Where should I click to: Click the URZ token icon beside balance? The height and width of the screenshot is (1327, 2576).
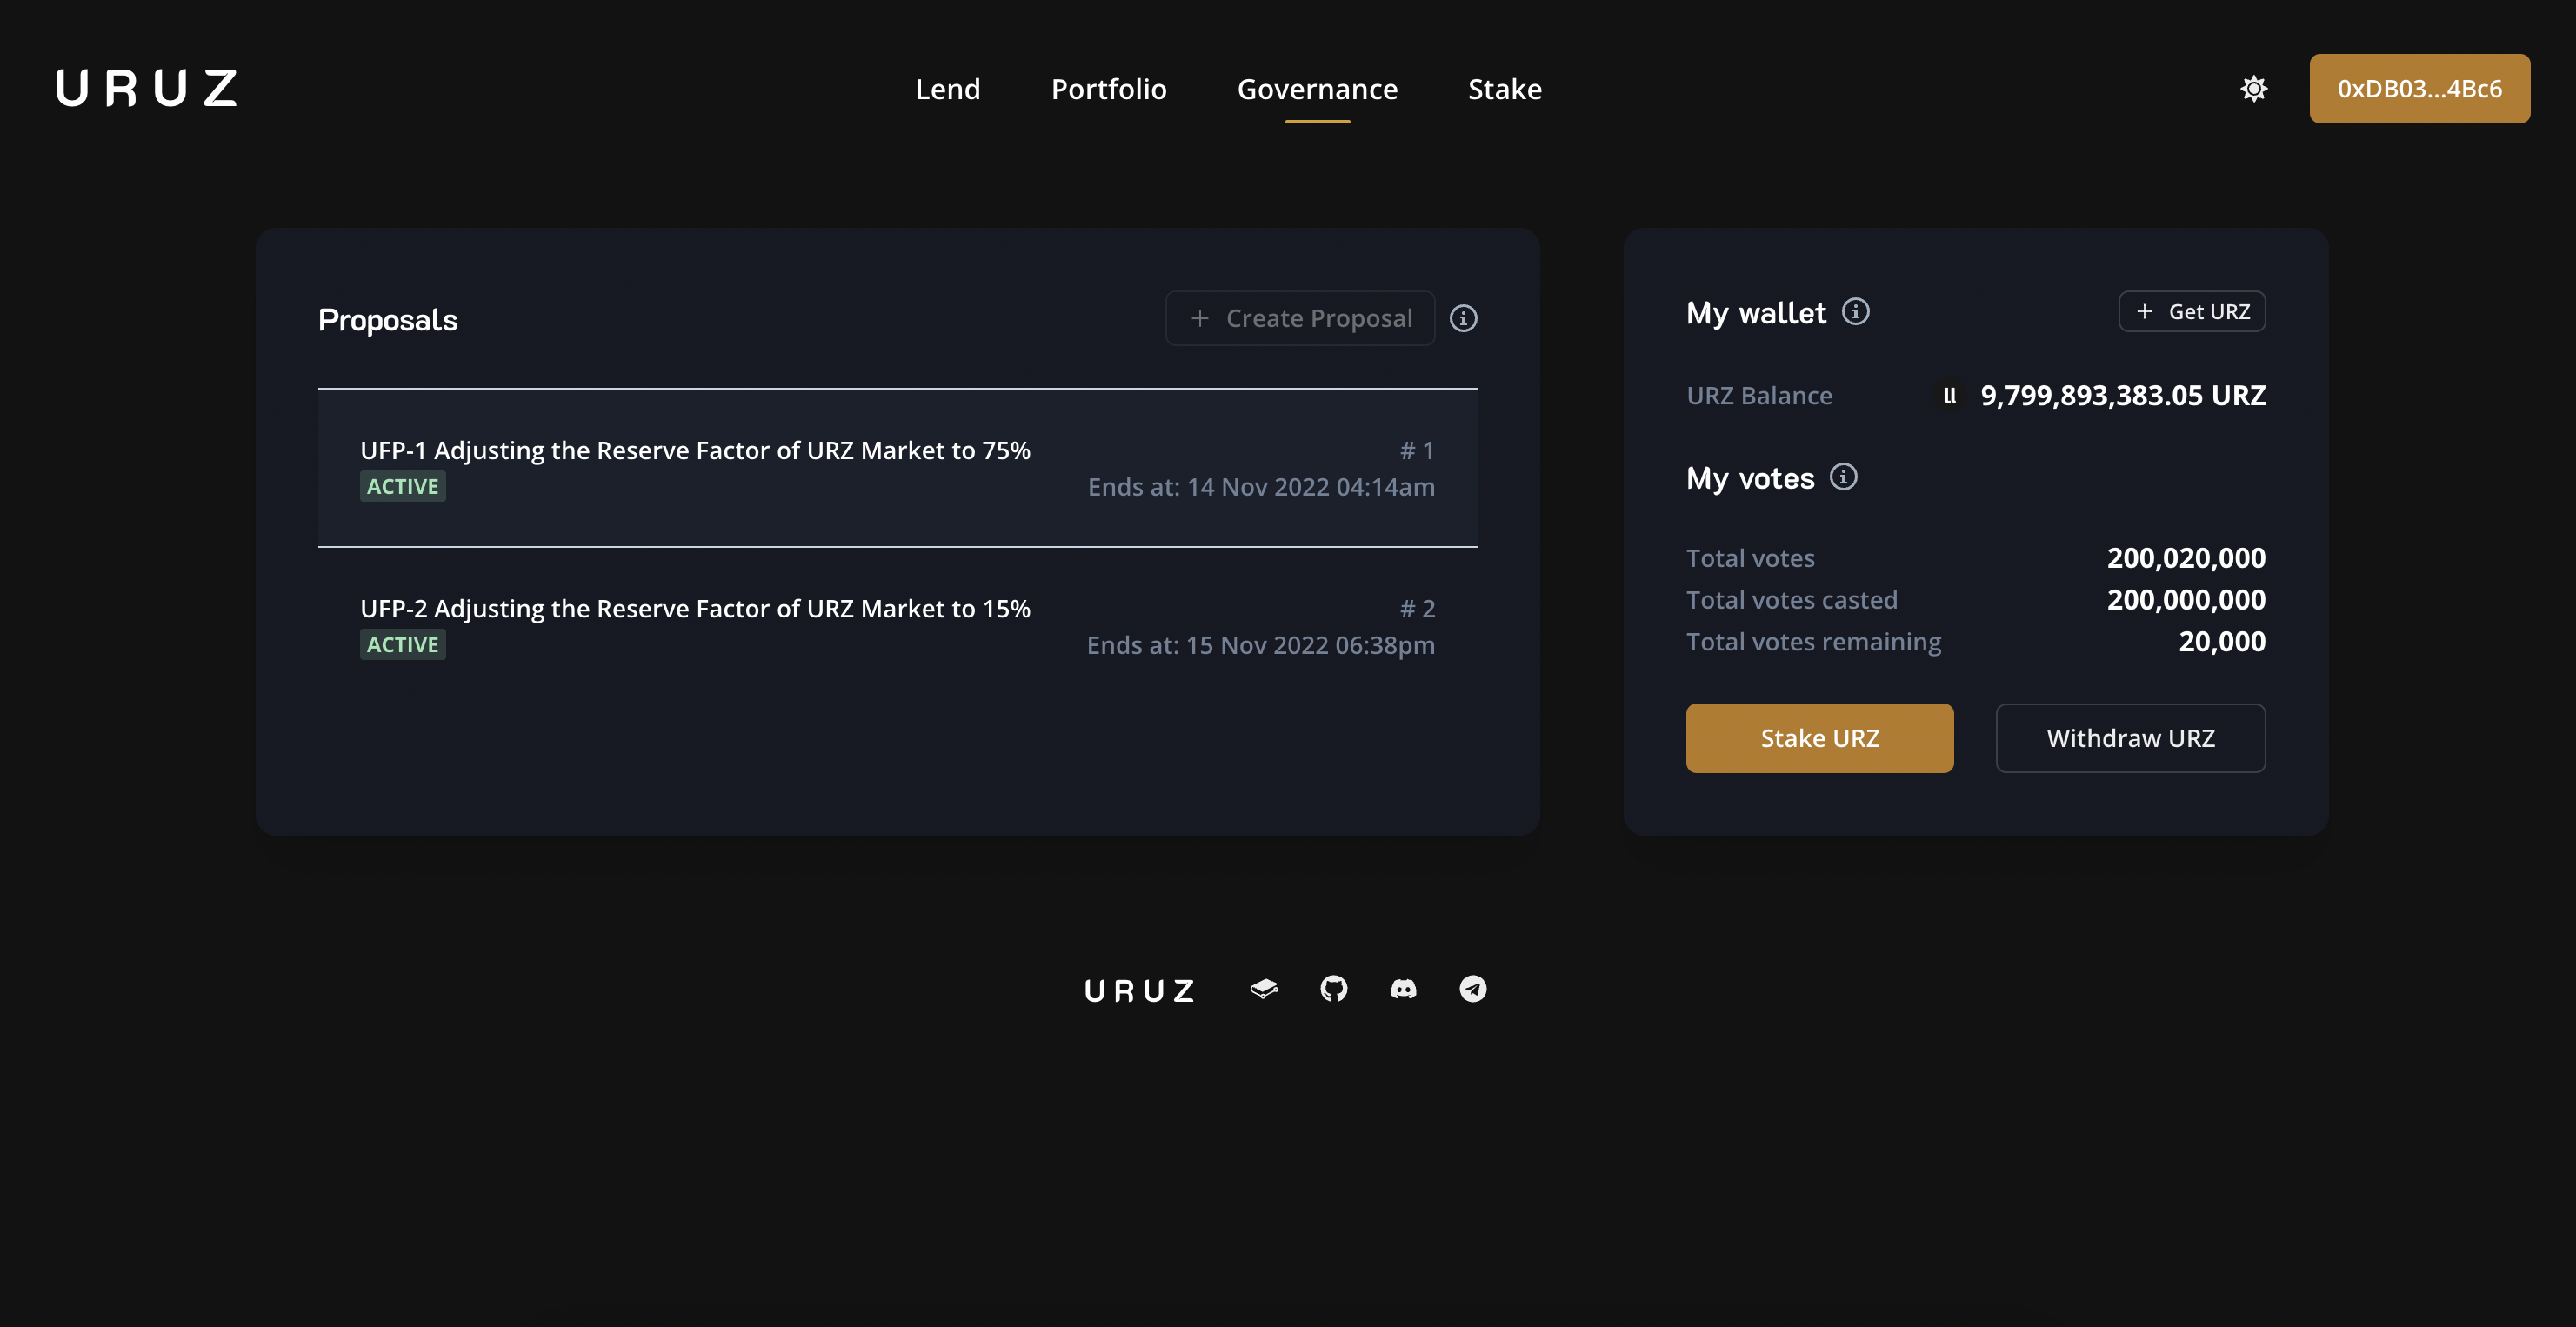(1949, 396)
